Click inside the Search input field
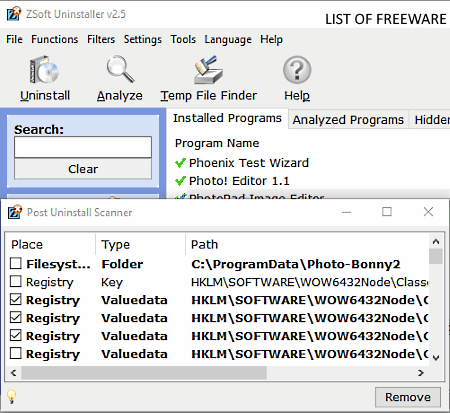 (x=83, y=147)
